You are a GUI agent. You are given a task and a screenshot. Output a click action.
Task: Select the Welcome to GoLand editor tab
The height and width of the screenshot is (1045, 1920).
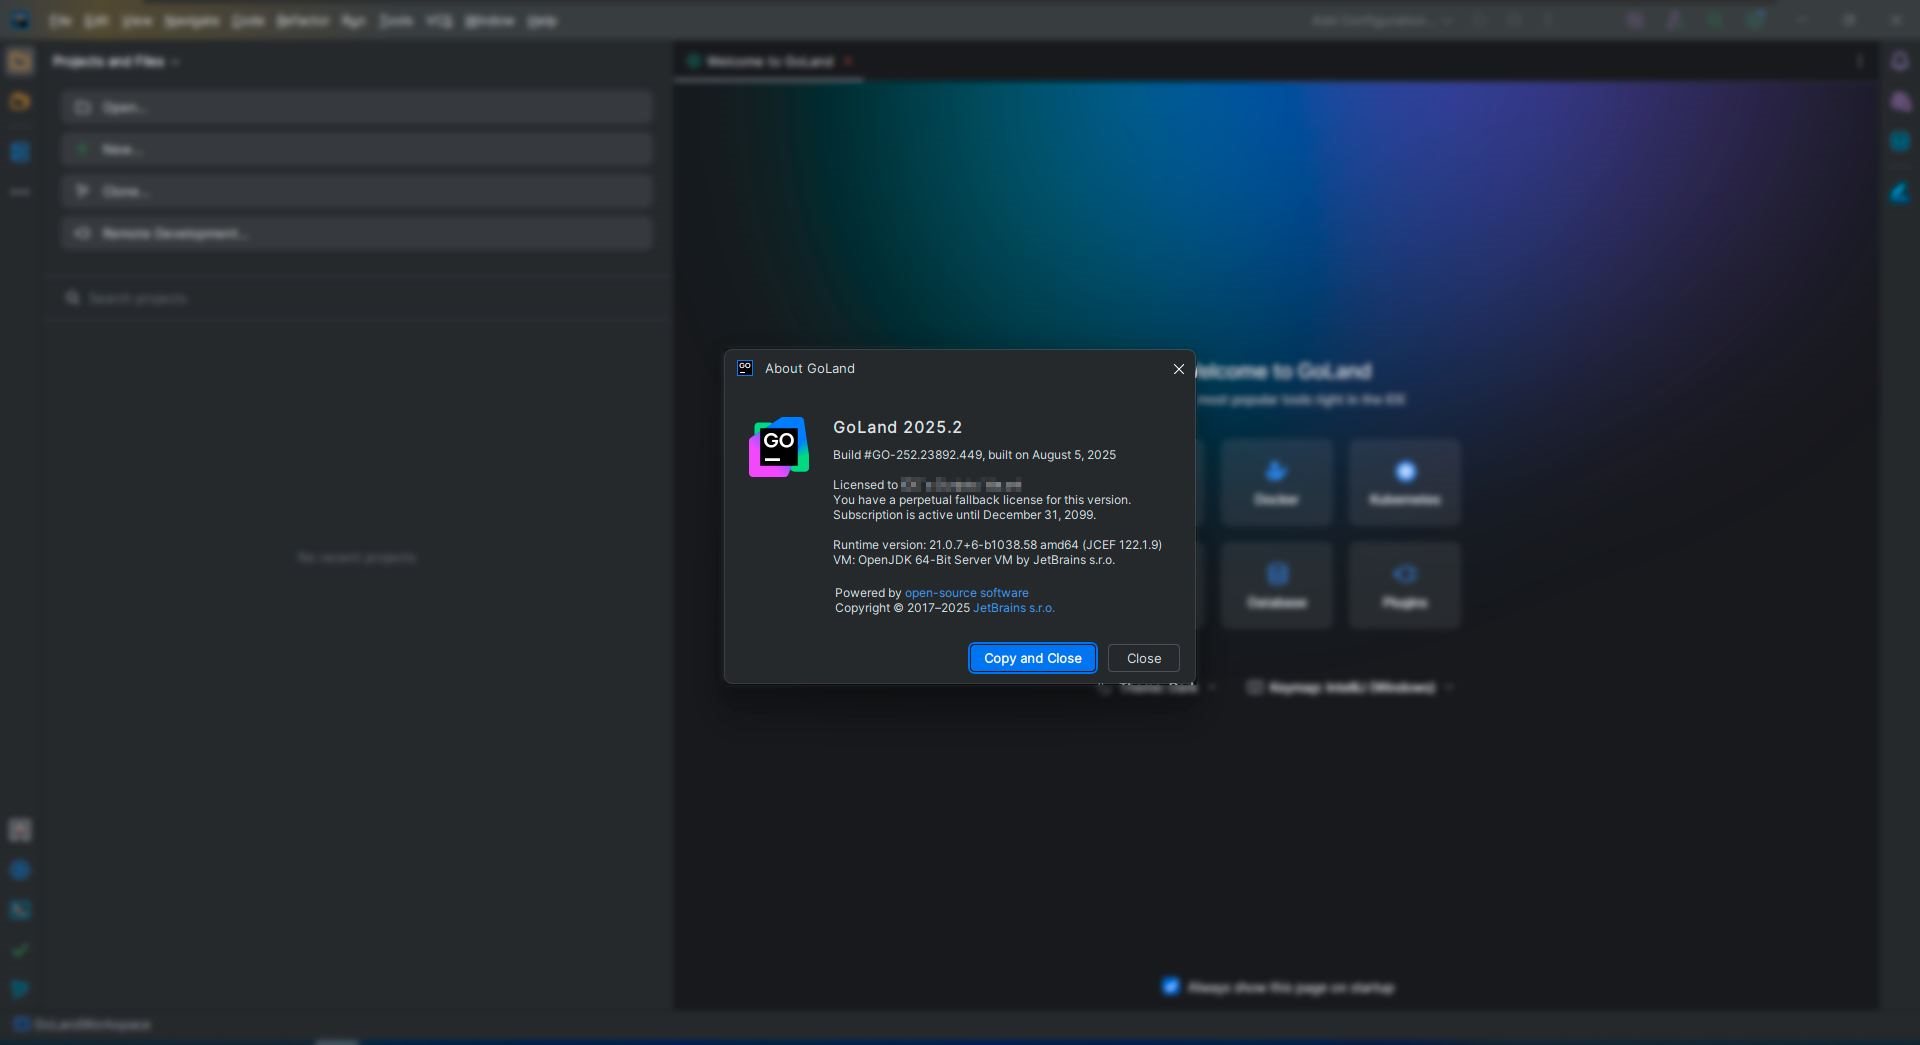pos(769,61)
